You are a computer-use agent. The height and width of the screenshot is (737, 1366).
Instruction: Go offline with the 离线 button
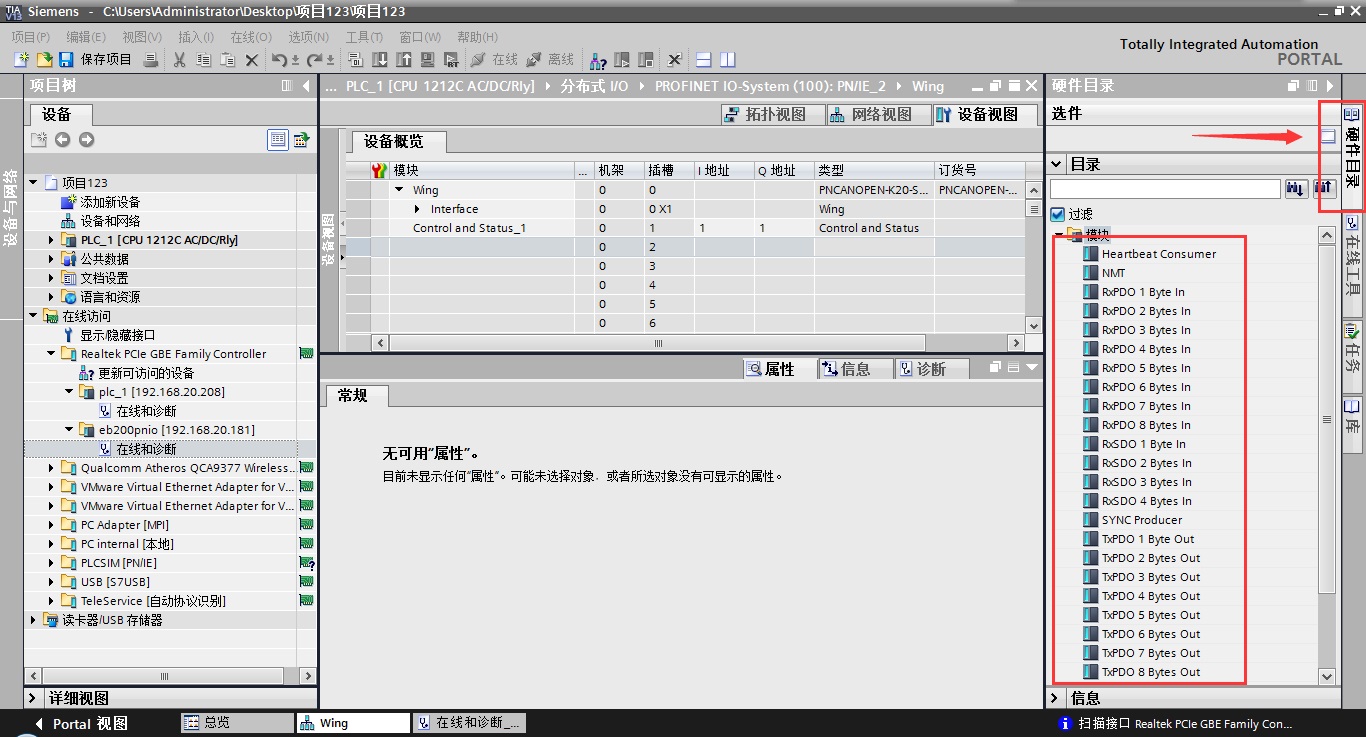550,60
